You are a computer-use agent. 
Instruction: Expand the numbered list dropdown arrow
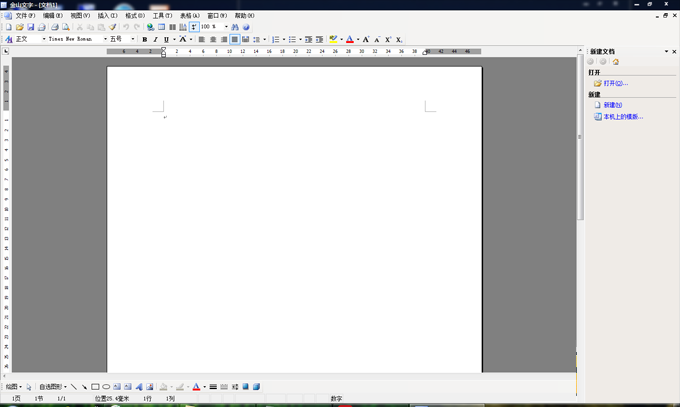click(x=284, y=39)
